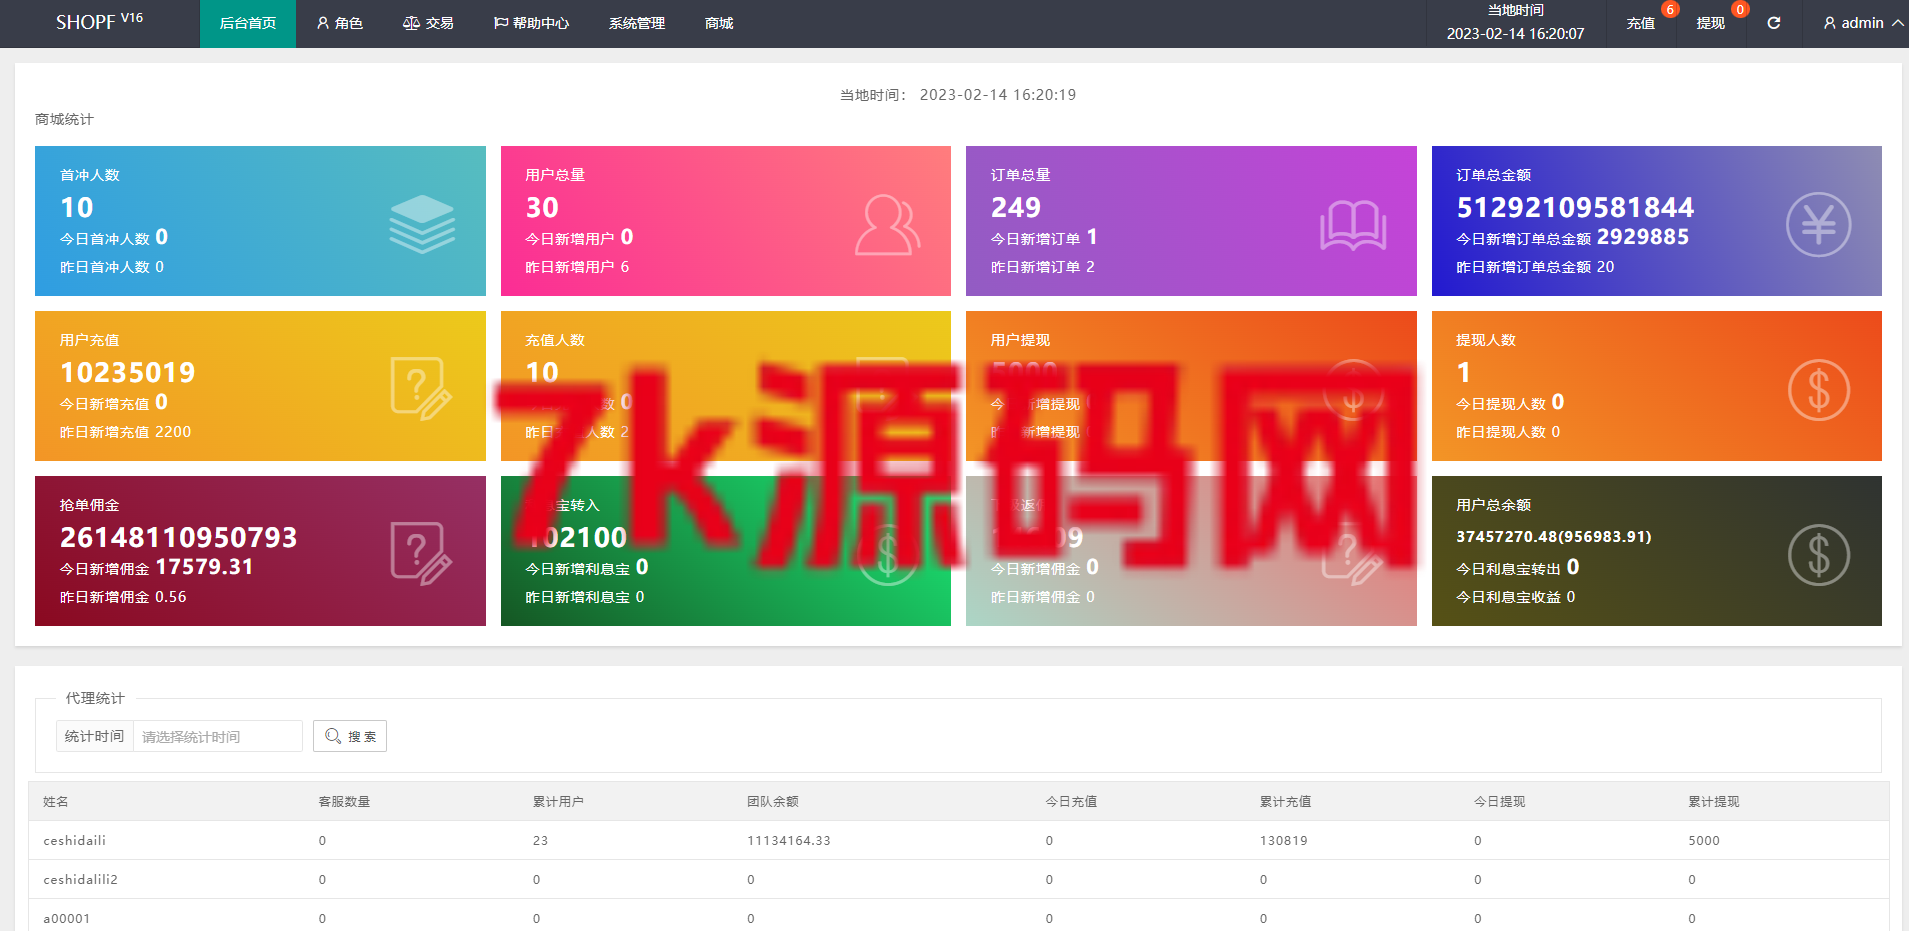The image size is (1909, 931).
Task: Click the 请选择统计时间 date input
Action: click(x=218, y=736)
